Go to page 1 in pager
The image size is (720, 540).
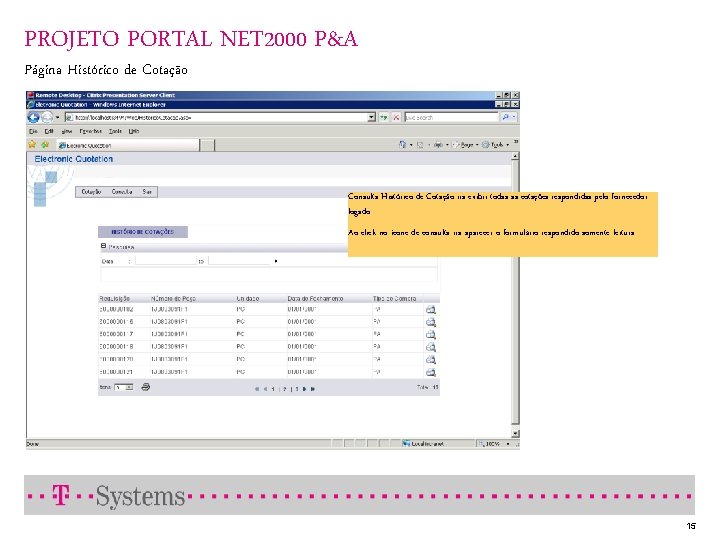point(273,389)
